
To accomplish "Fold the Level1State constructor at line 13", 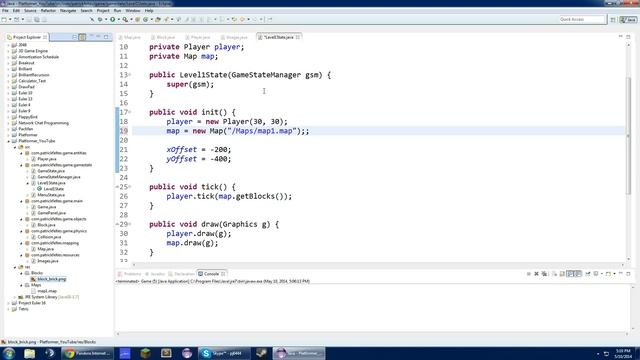I will 130,75.
